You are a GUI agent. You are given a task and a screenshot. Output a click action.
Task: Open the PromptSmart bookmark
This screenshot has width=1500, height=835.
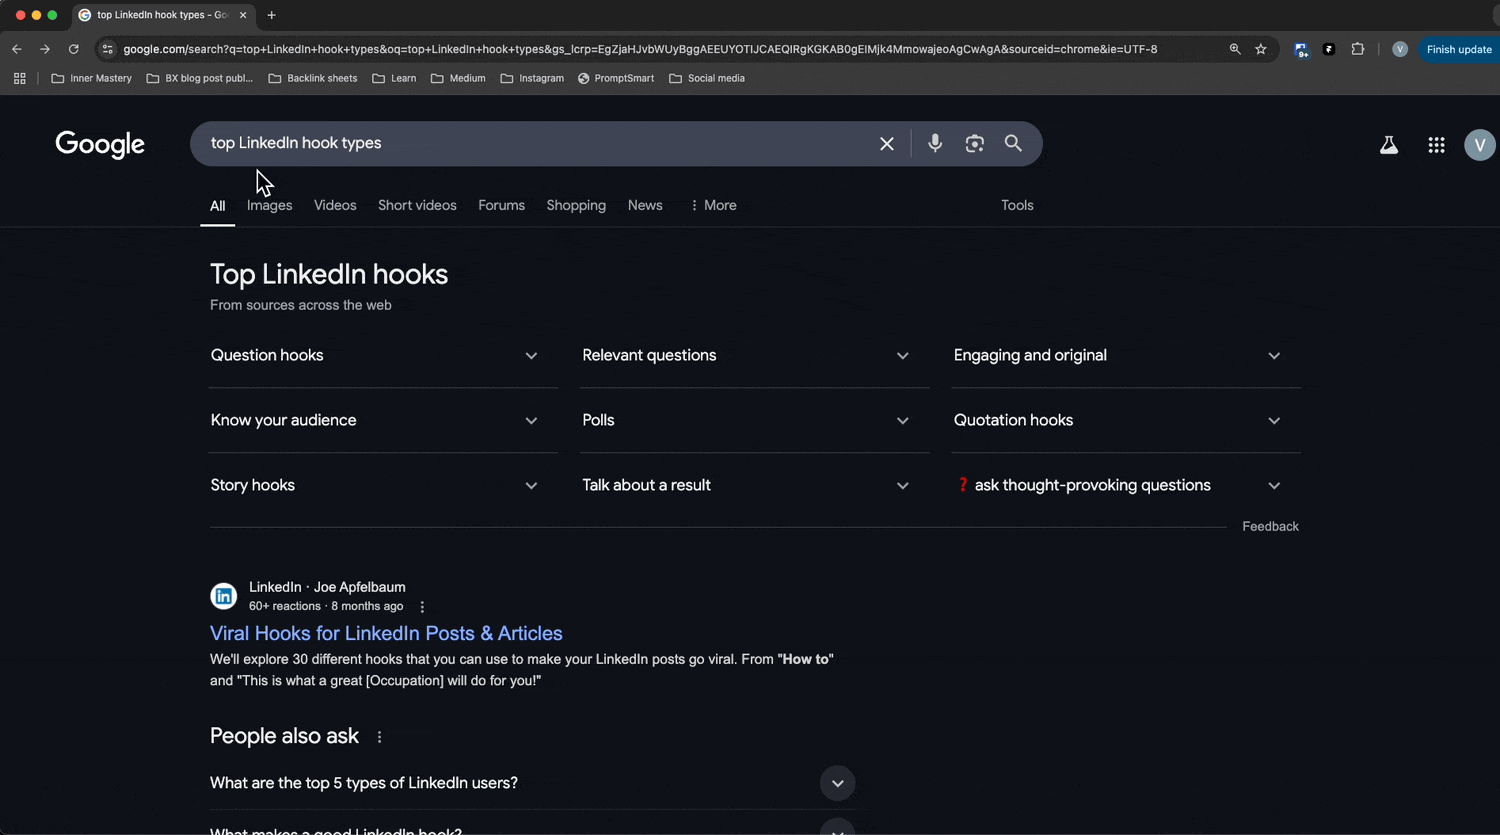(x=616, y=78)
